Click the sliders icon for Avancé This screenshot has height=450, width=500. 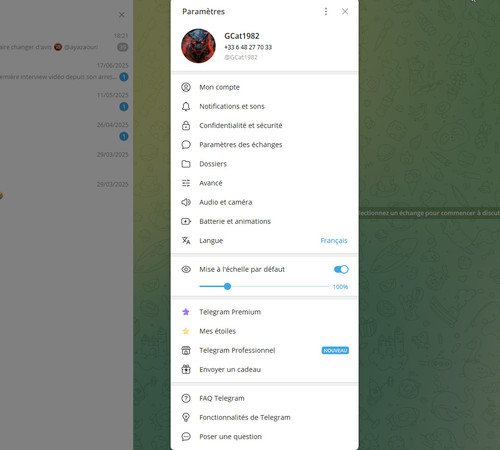tap(186, 183)
